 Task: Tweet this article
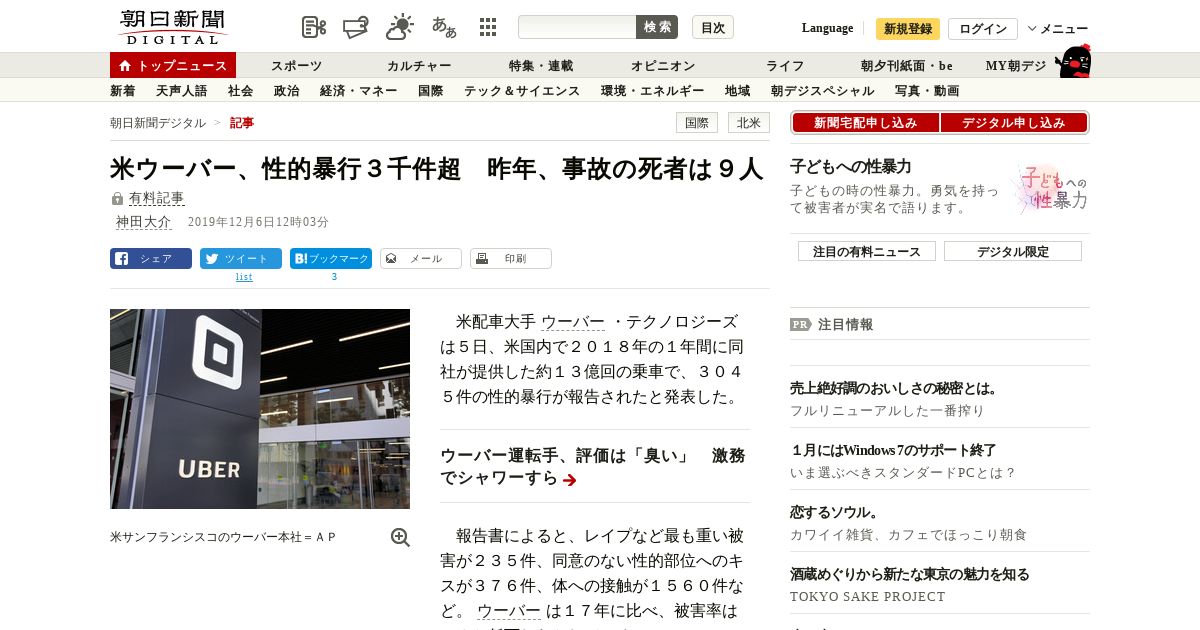coord(241,258)
